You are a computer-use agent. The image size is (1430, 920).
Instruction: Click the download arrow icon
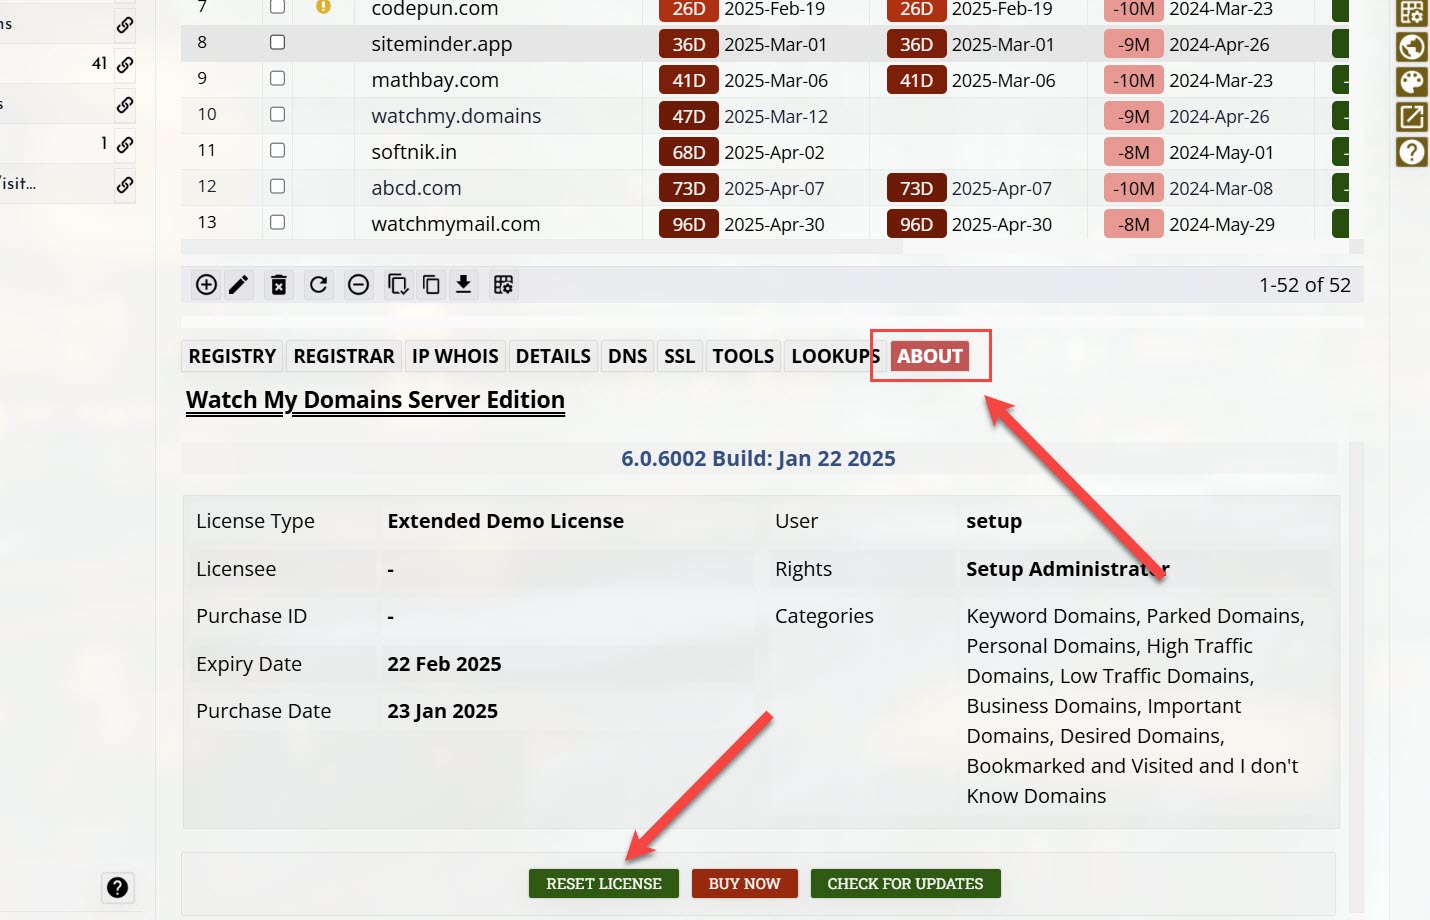tap(463, 285)
